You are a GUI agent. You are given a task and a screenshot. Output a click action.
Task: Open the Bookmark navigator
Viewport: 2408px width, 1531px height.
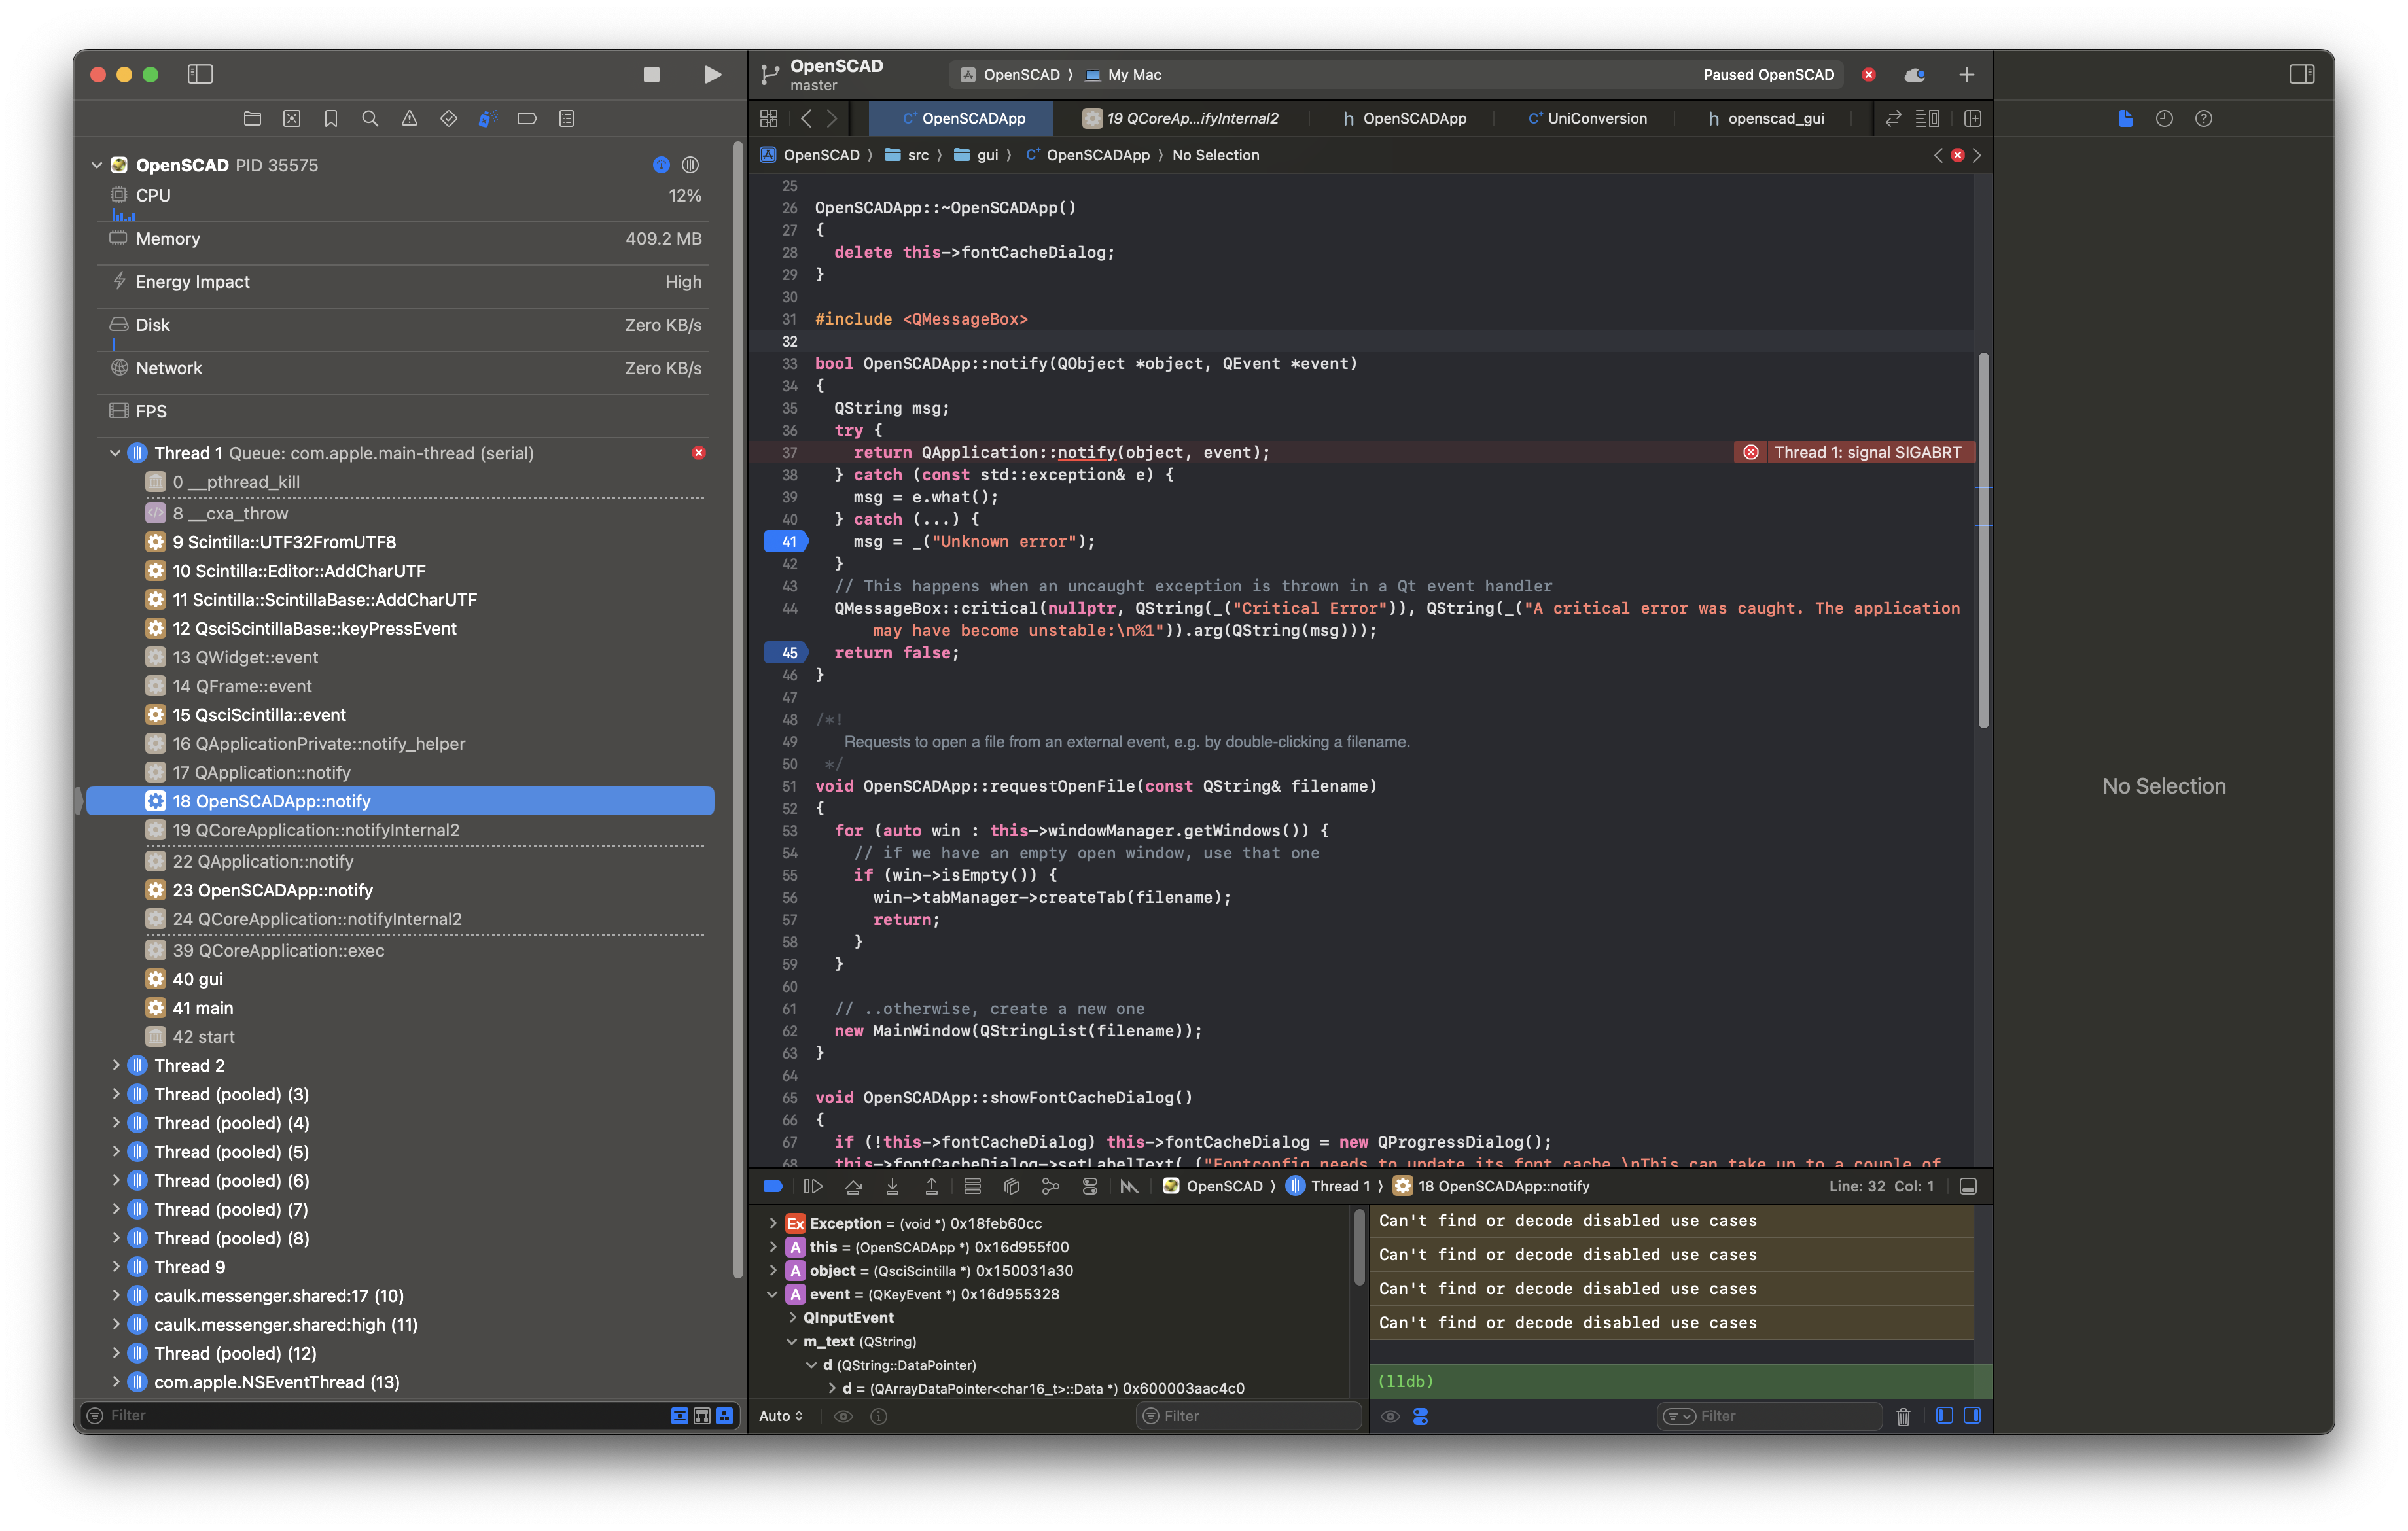click(x=331, y=119)
